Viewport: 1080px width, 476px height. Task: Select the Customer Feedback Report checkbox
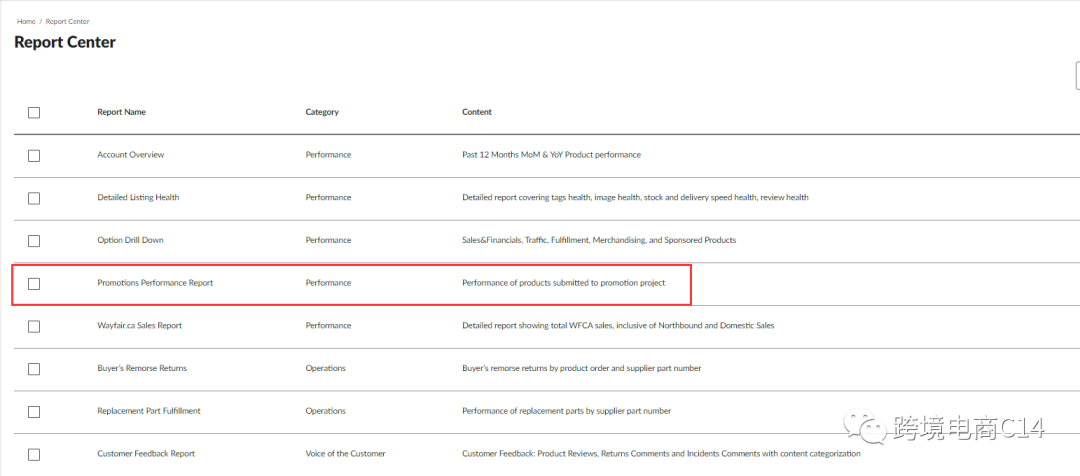34,454
